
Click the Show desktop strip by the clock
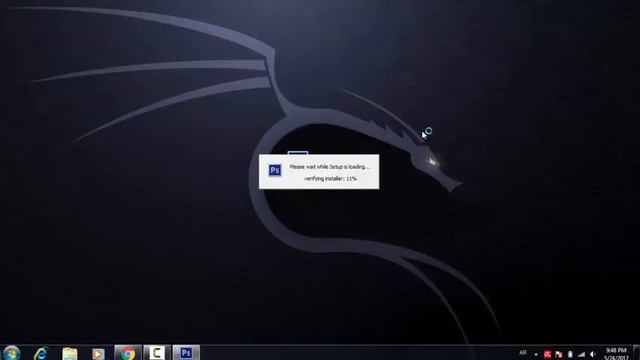636,353
